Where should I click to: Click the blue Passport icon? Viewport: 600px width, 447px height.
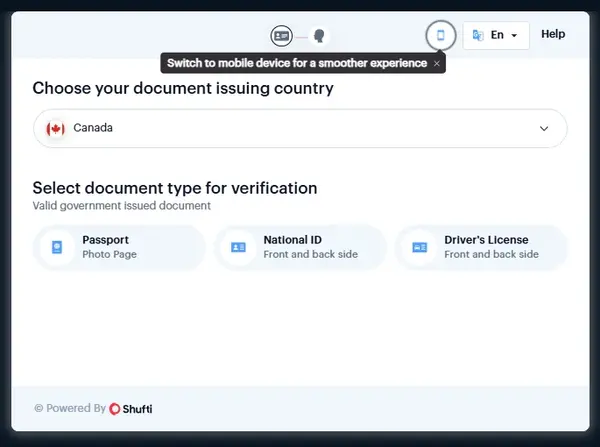pyautogui.click(x=57, y=247)
